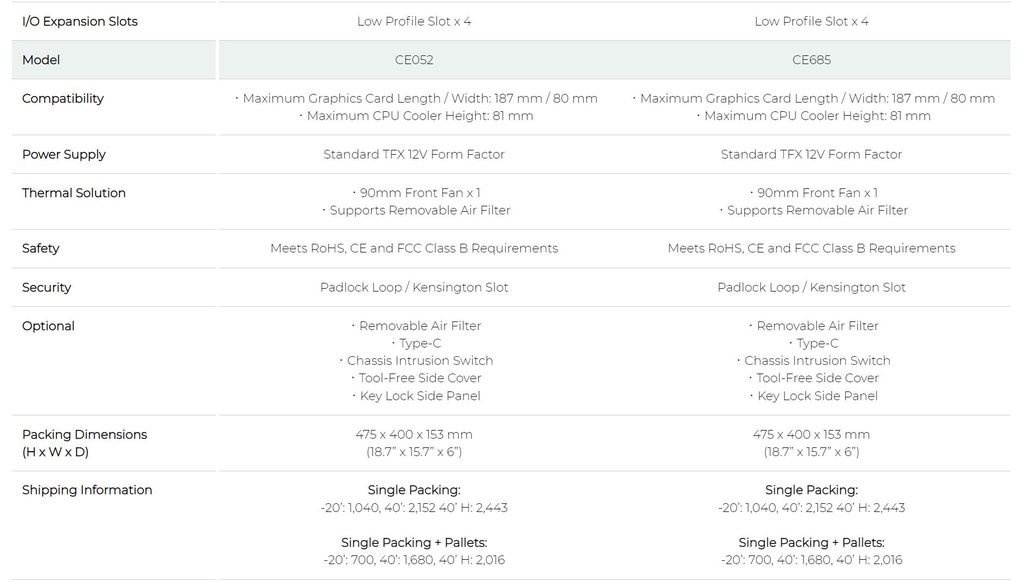Viewport: 1024px width, 582px height.
Task: Select the Model row label
Action: click(41, 60)
